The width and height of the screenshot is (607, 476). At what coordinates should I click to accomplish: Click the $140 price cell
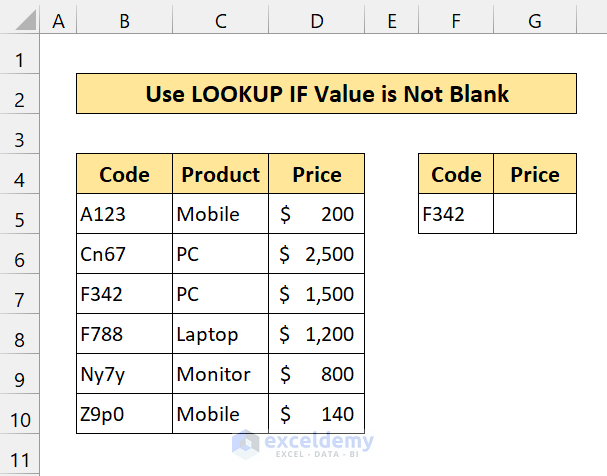[316, 414]
